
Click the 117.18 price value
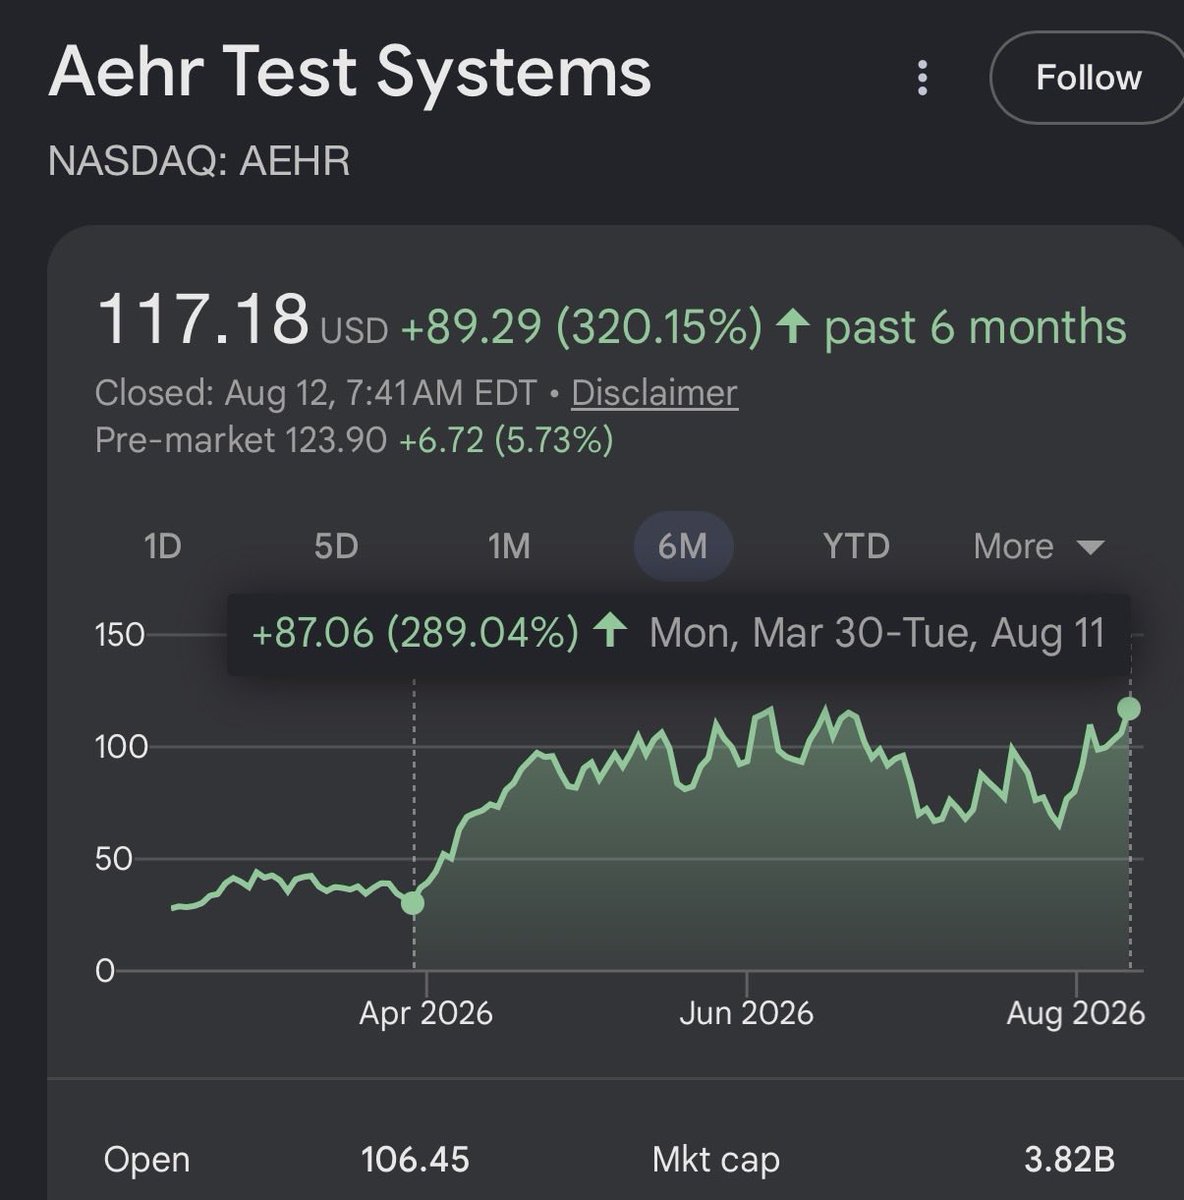[x=203, y=320]
